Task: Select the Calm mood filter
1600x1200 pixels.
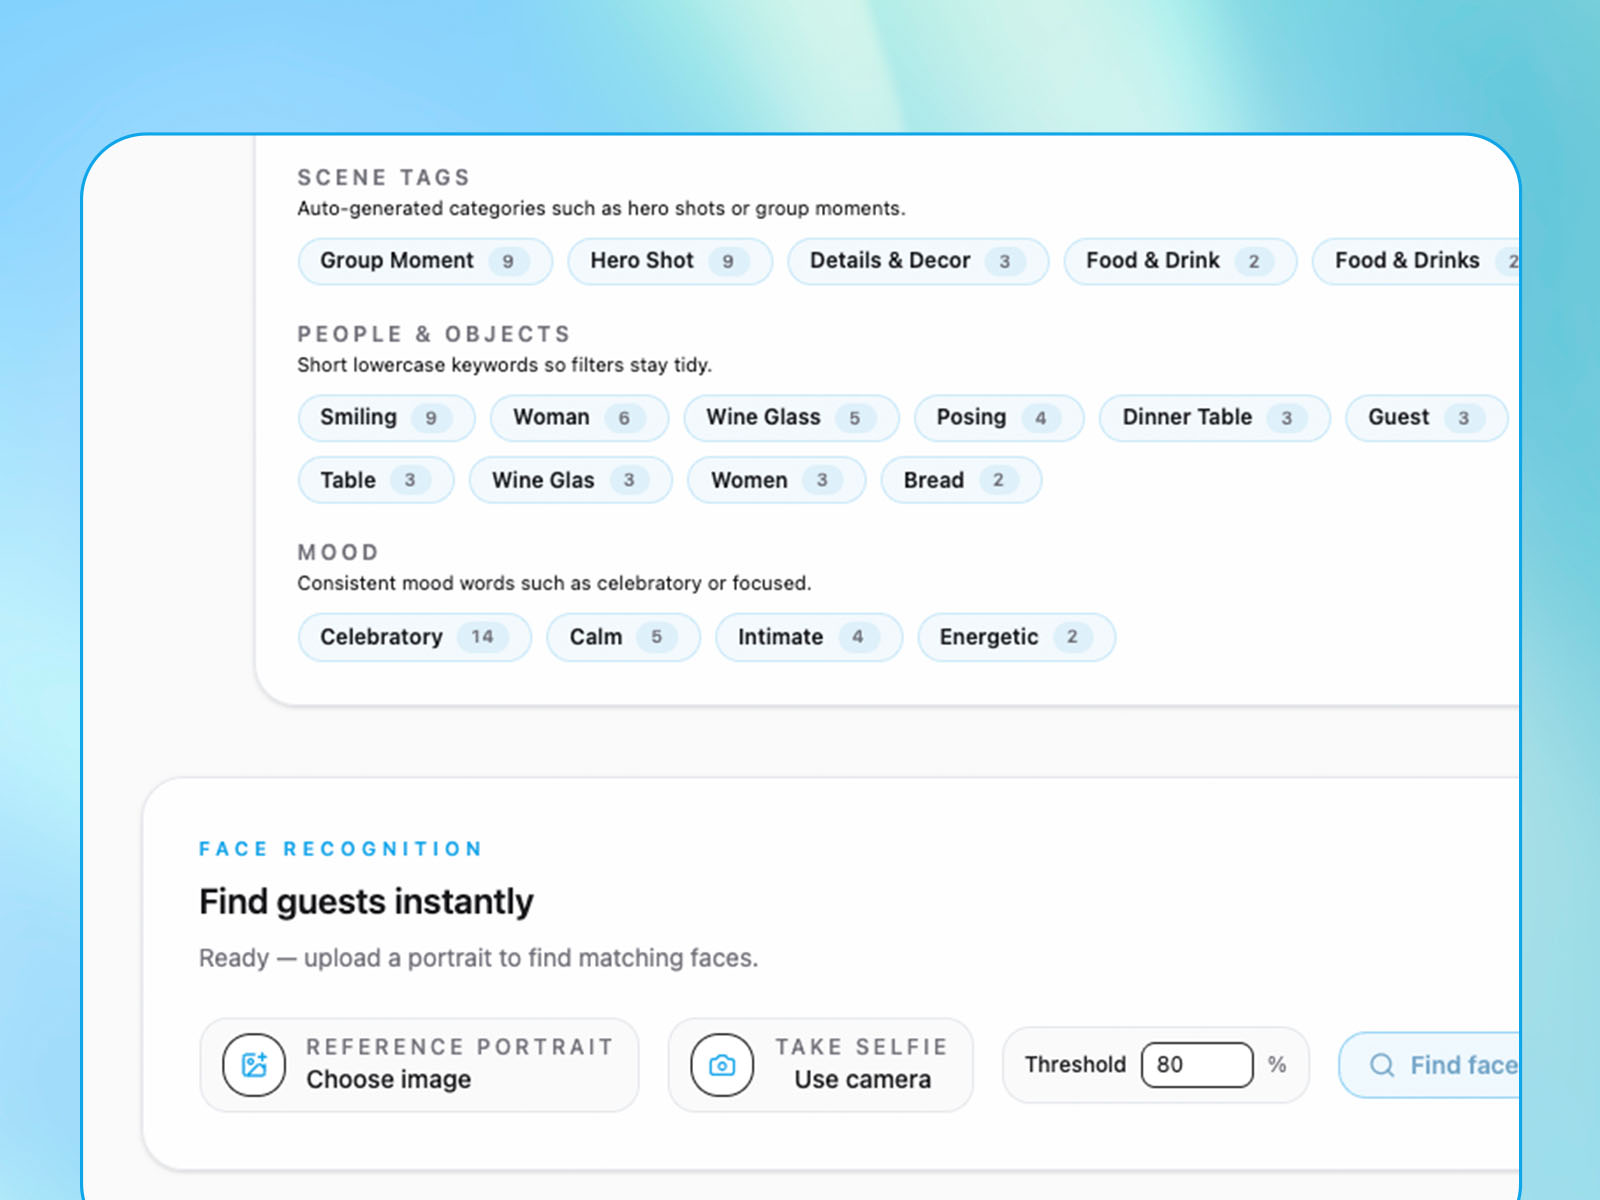Action: [x=622, y=637]
